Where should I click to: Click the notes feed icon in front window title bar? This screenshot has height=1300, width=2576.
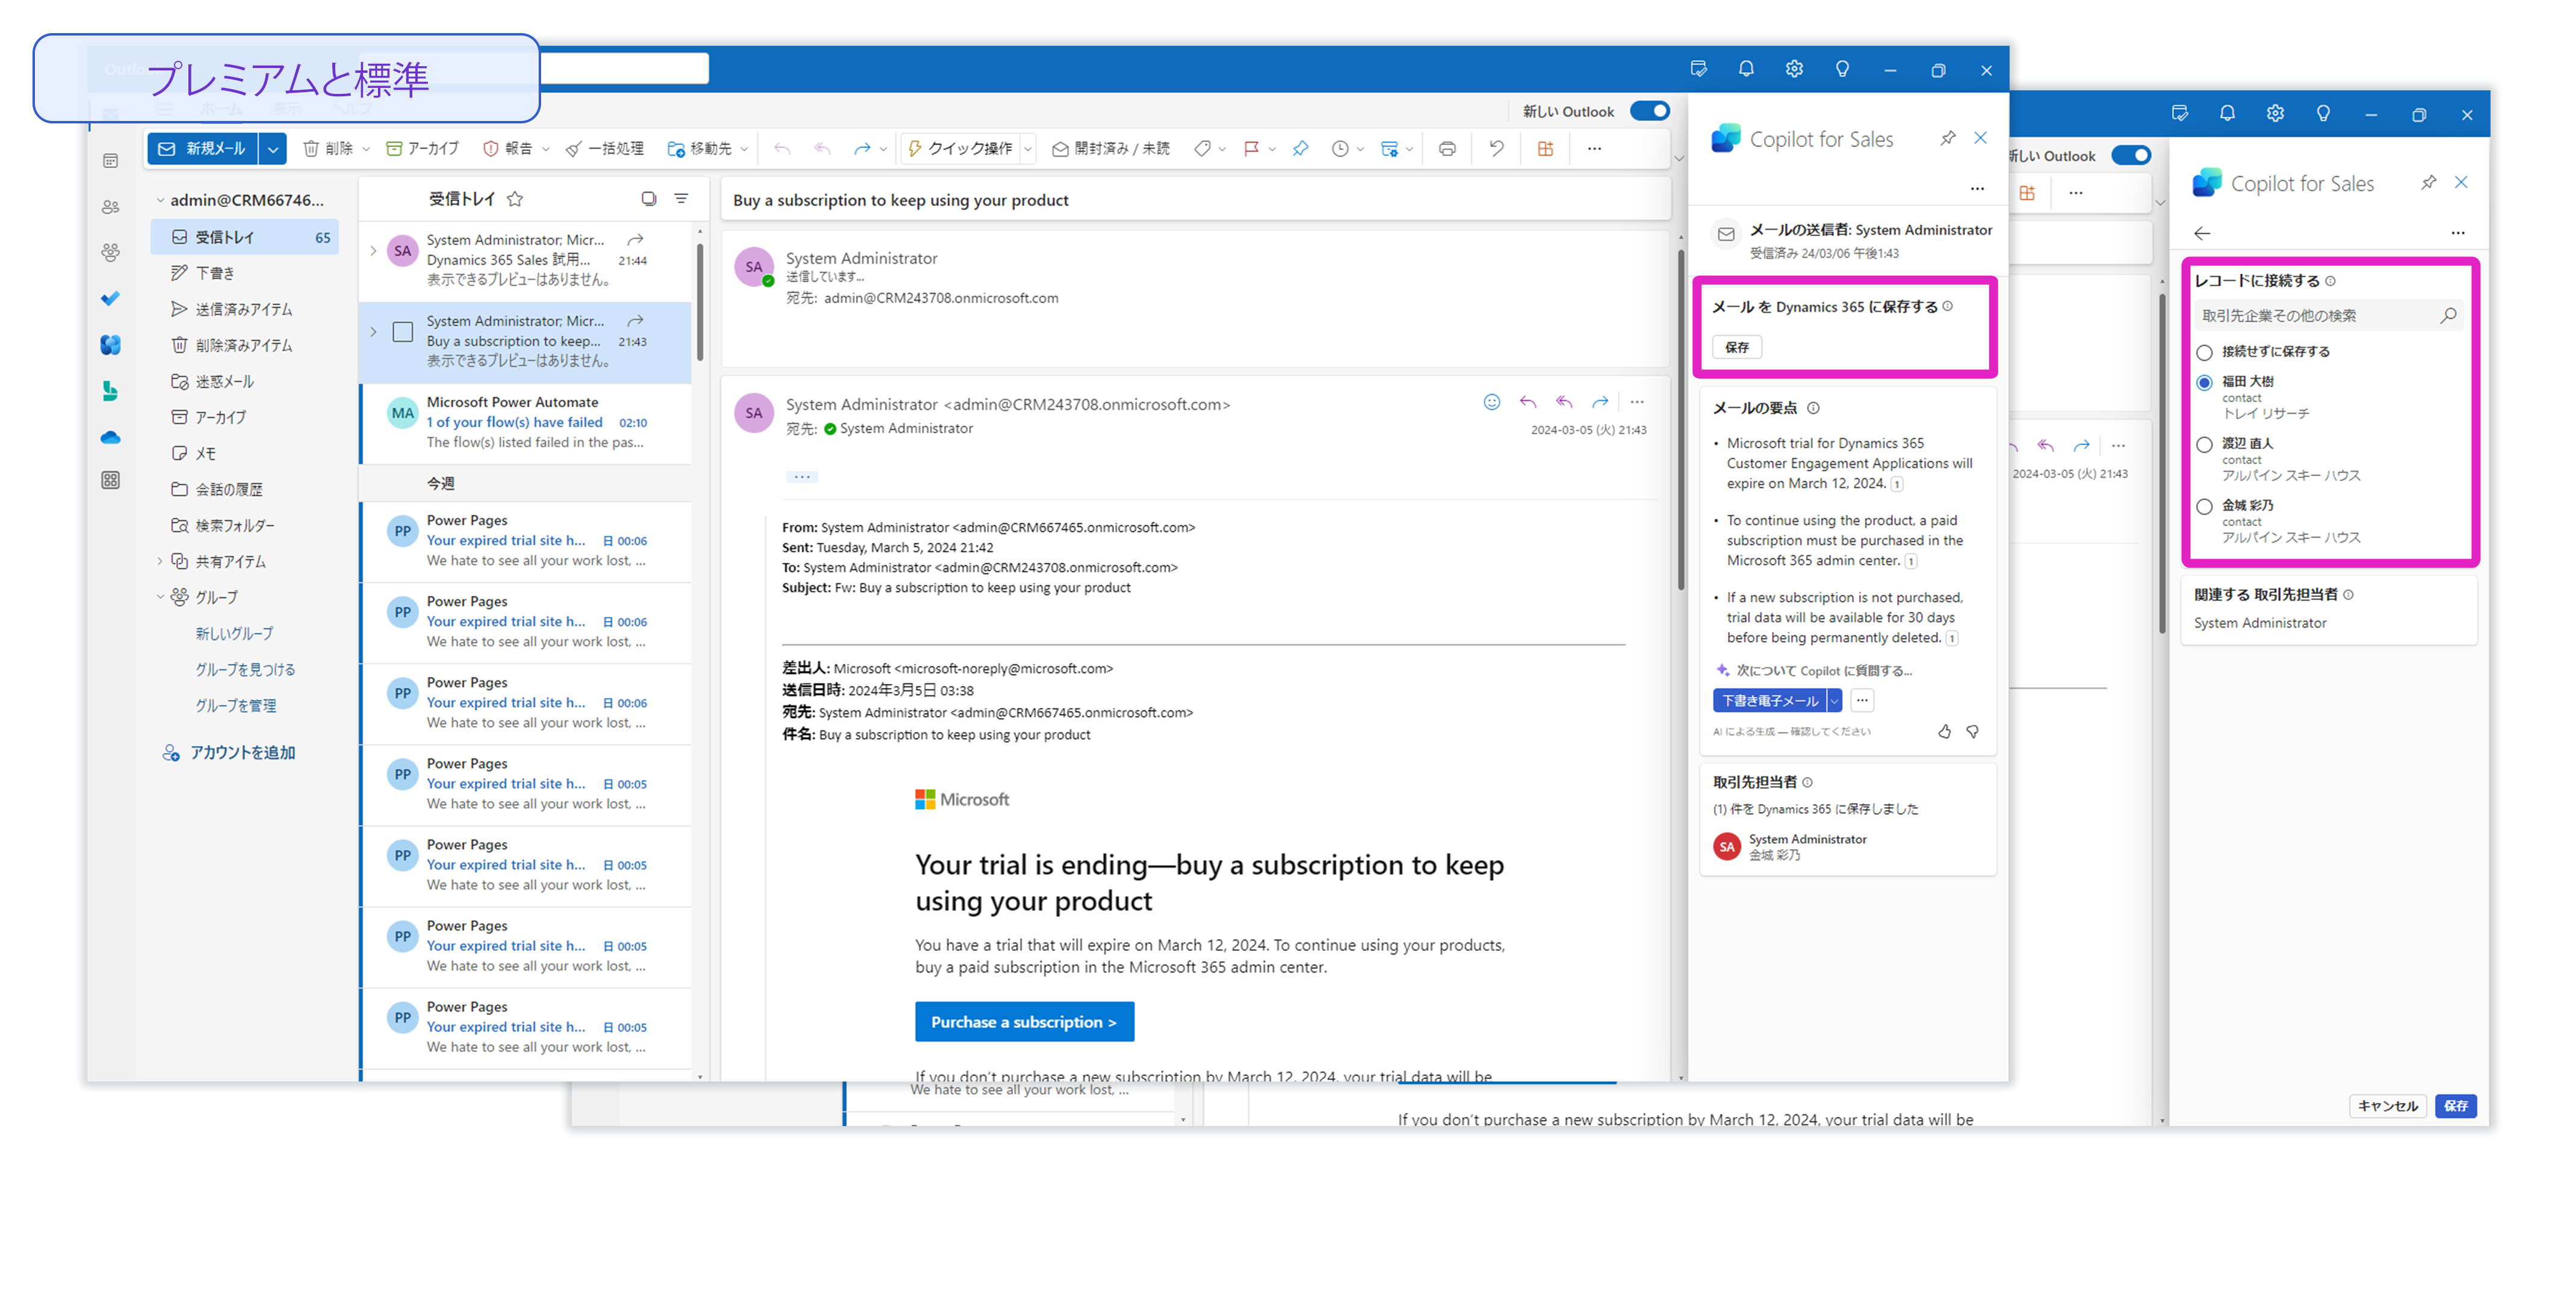[x=1698, y=69]
